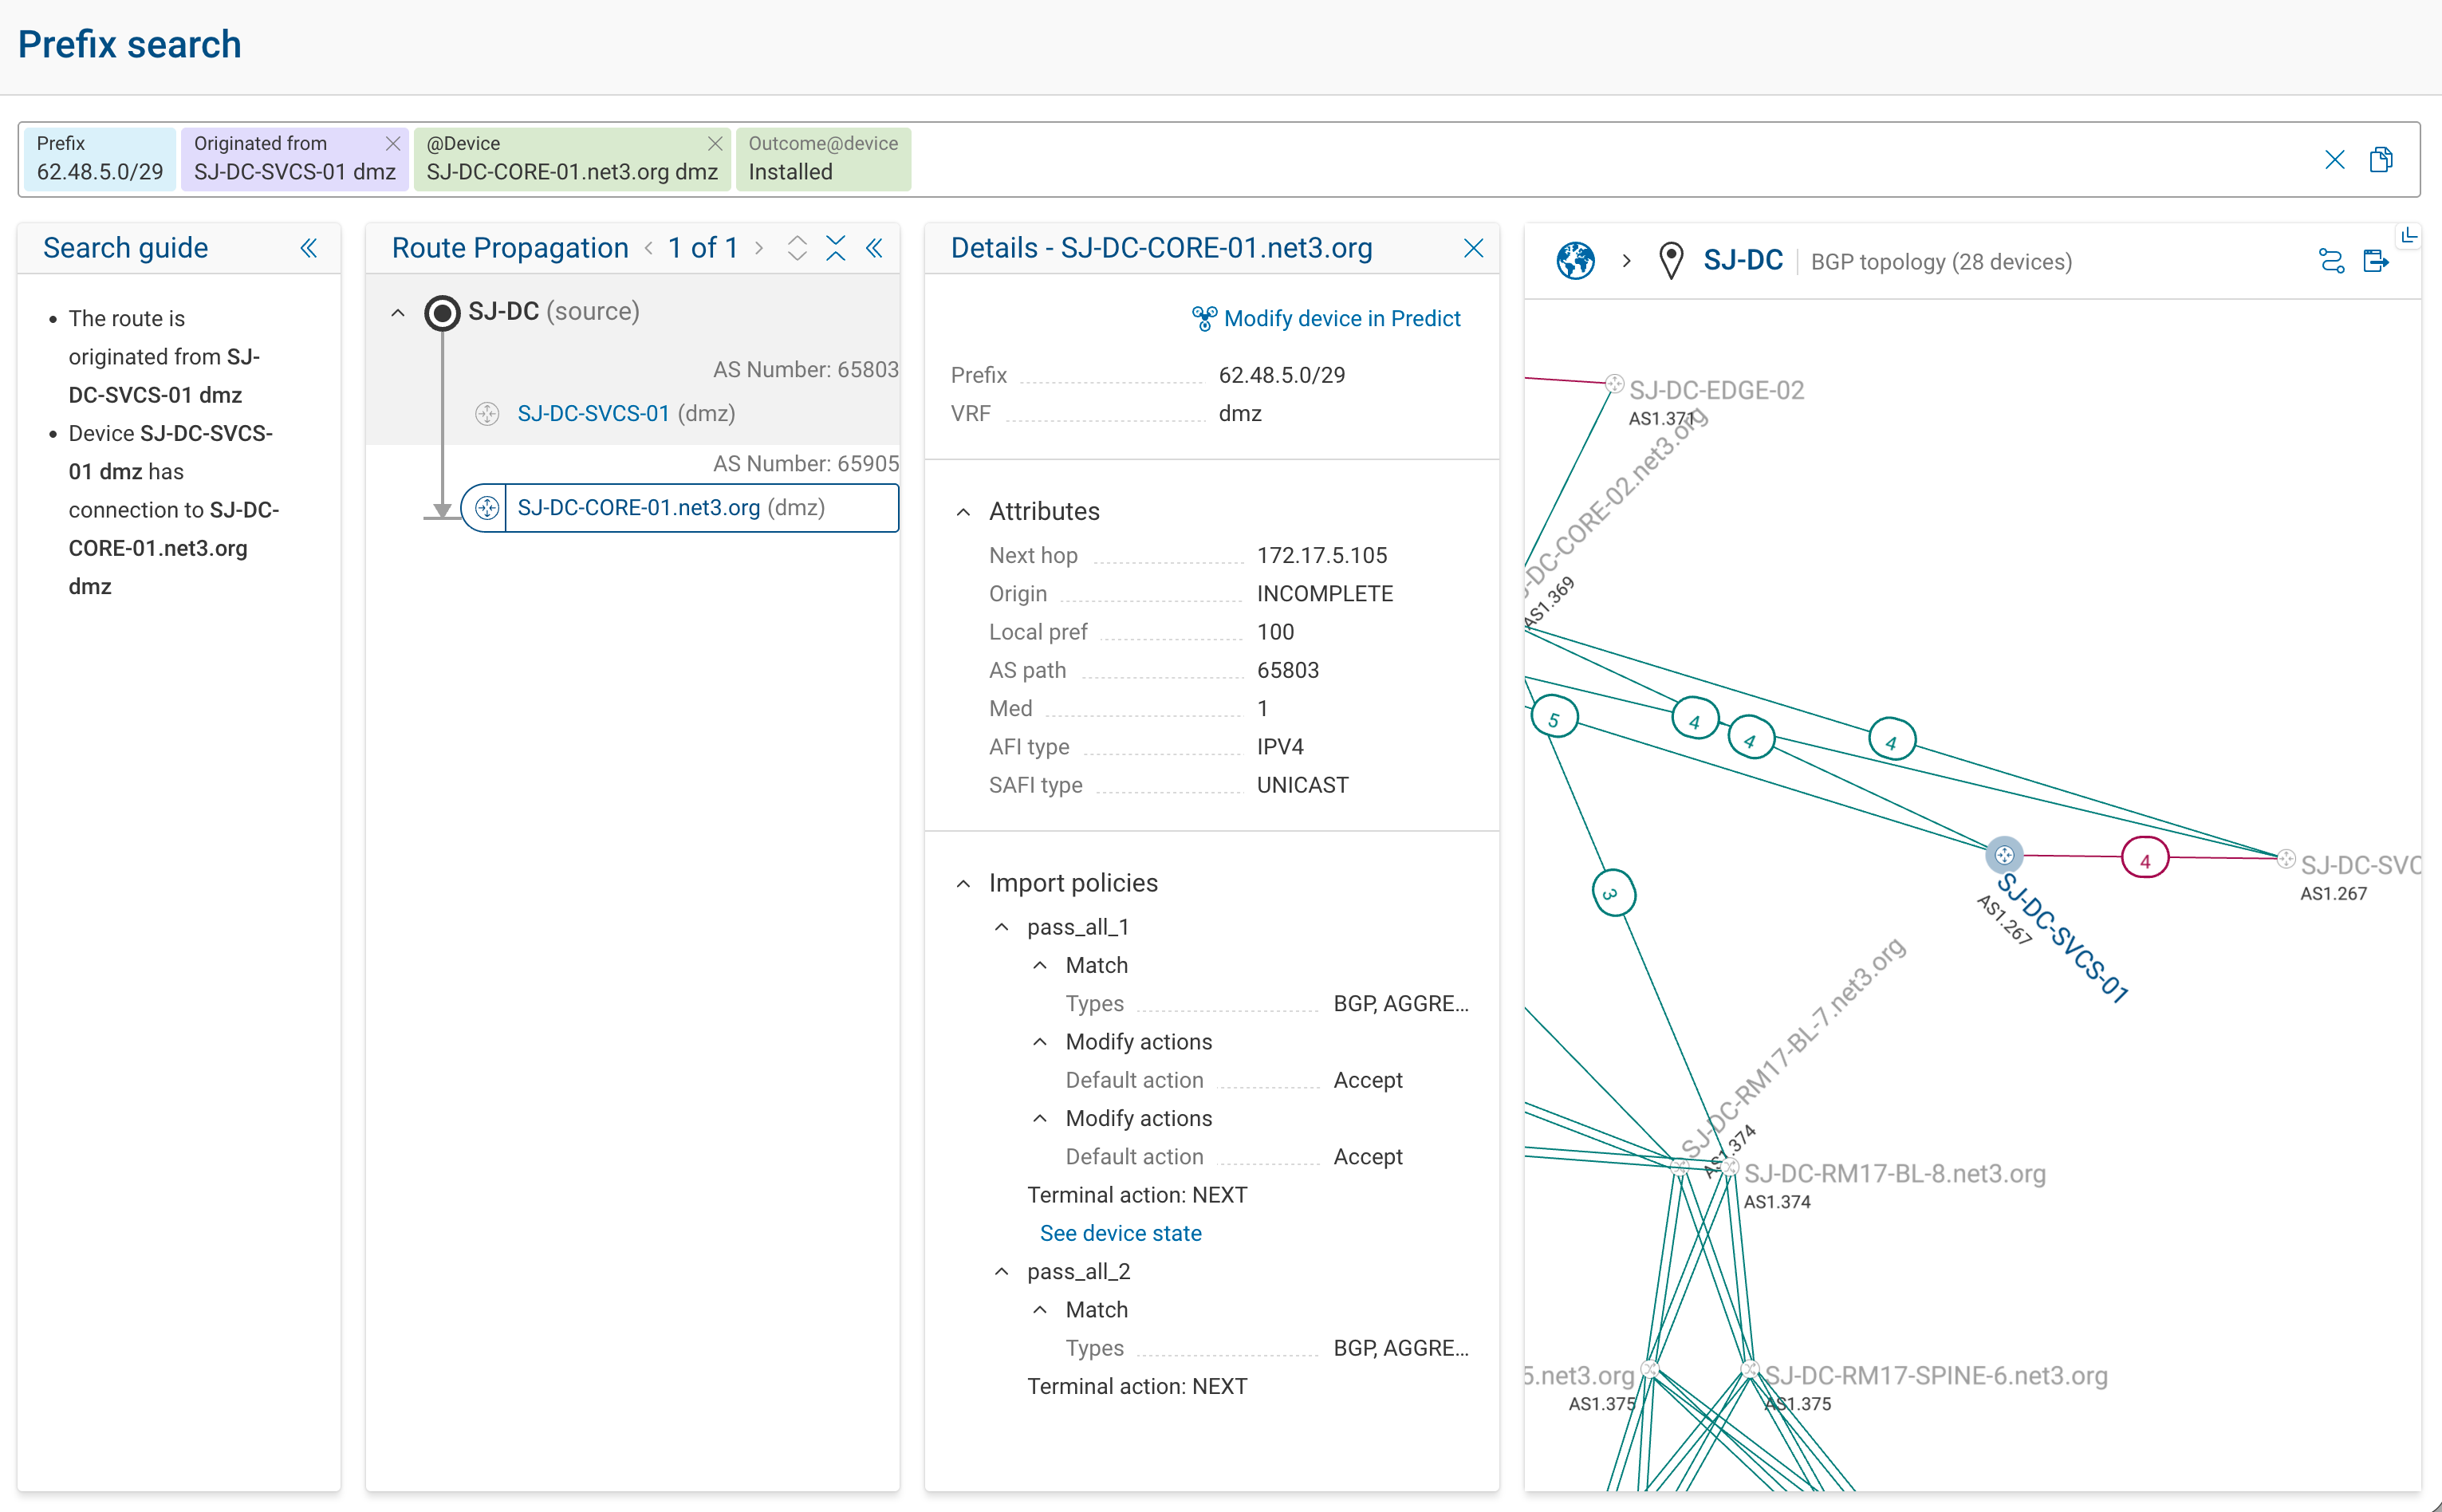
Task: Remove the @Device filter chip
Action: click(x=715, y=144)
